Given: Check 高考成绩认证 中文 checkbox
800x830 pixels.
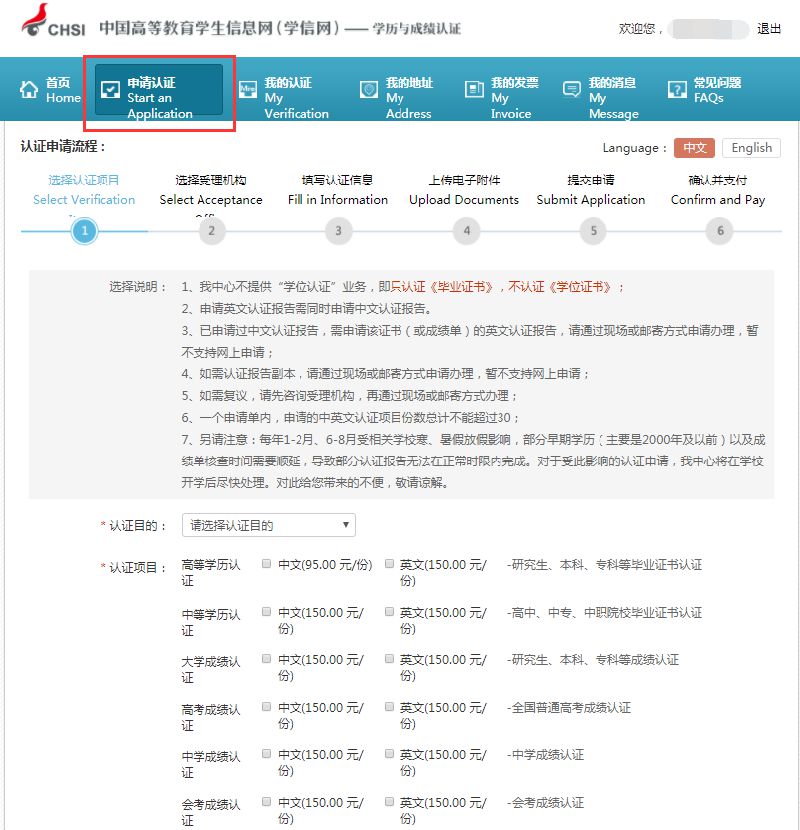Looking at the screenshot, I should (x=267, y=707).
